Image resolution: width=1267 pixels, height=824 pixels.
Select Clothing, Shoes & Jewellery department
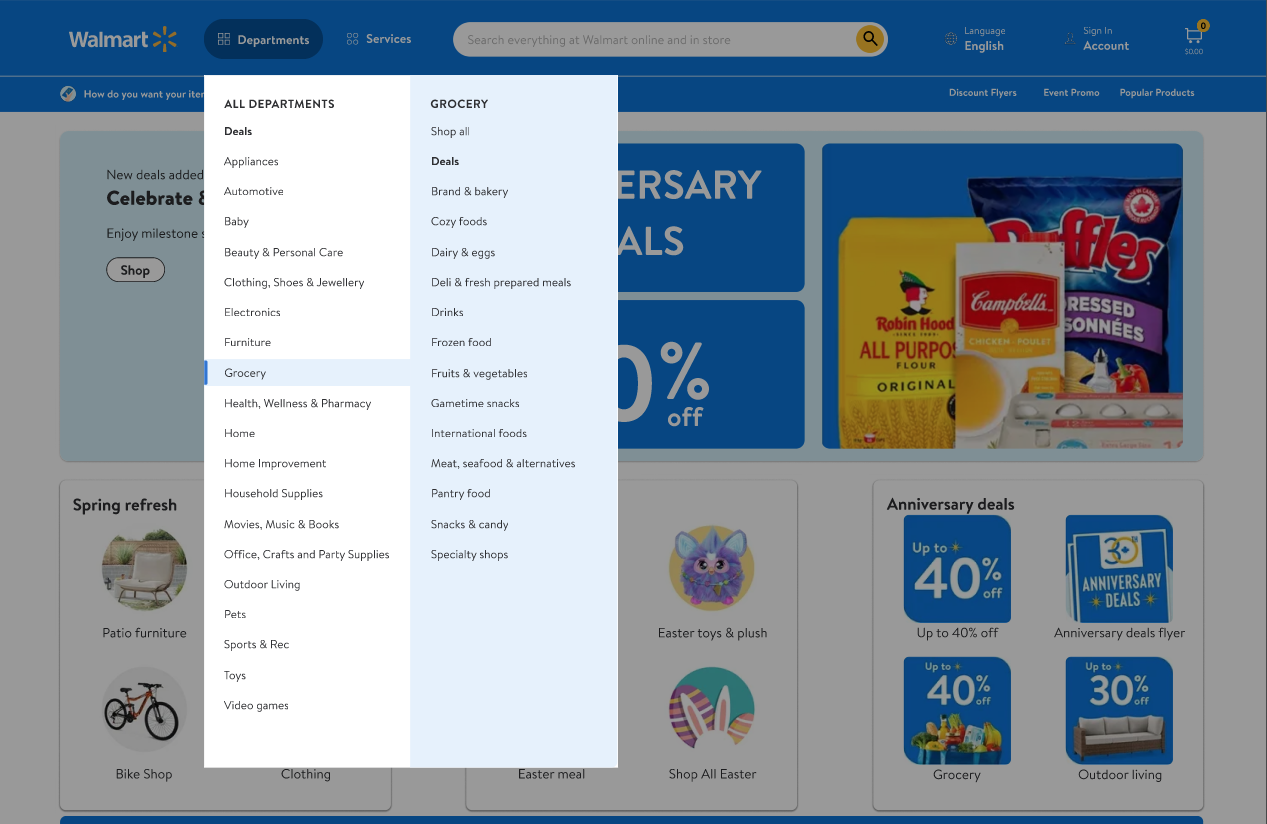pos(294,282)
